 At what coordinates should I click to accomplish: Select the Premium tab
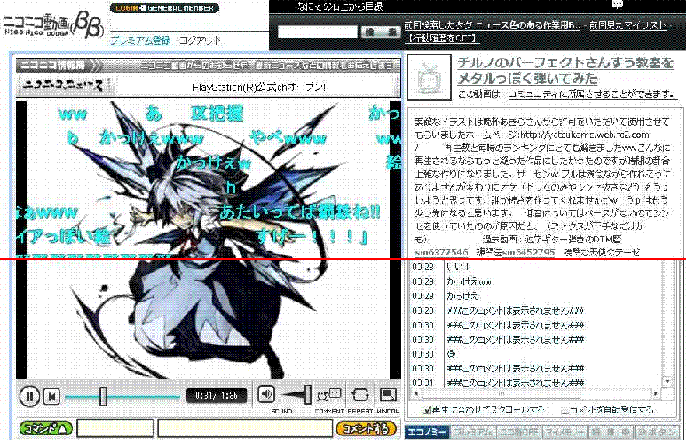(x=473, y=432)
